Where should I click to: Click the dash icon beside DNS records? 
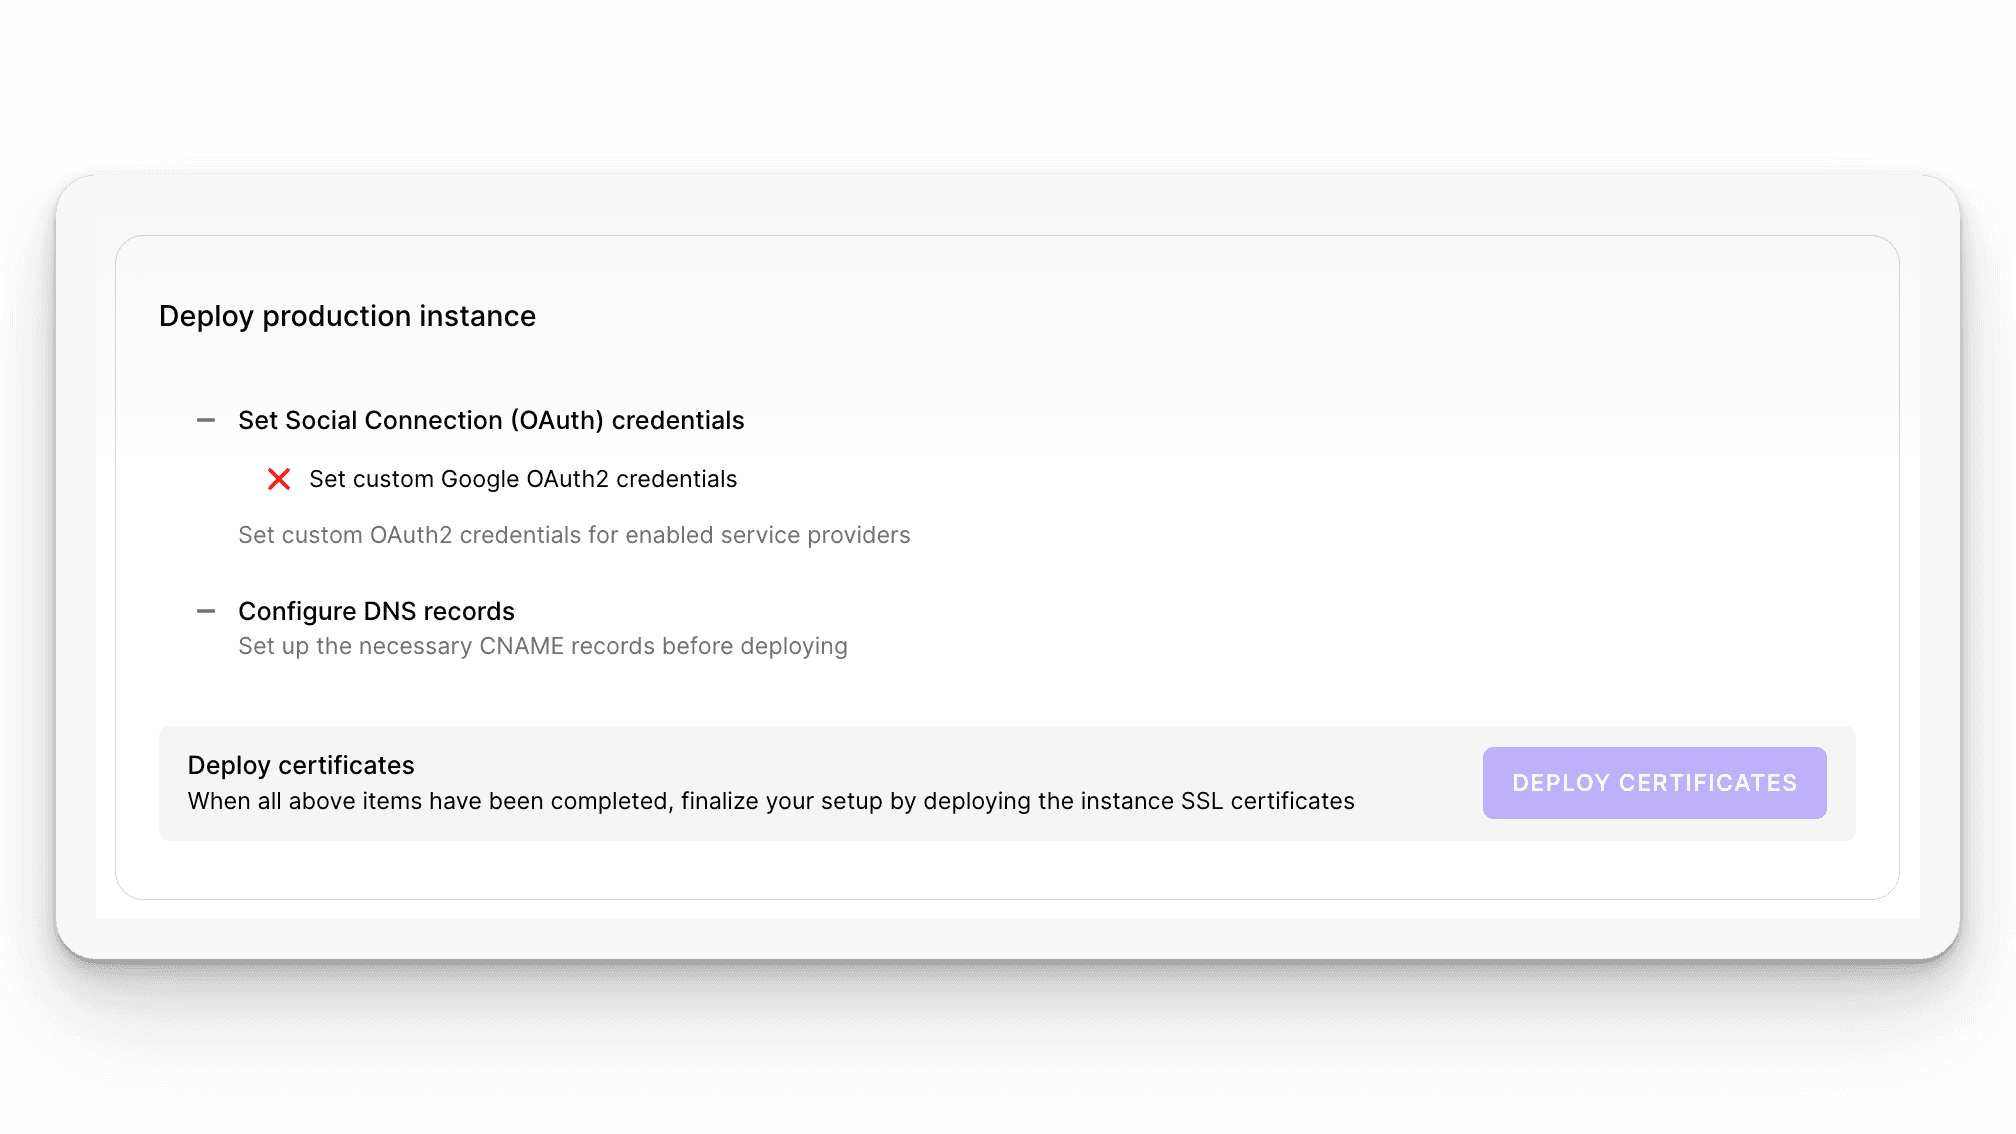[x=206, y=611]
